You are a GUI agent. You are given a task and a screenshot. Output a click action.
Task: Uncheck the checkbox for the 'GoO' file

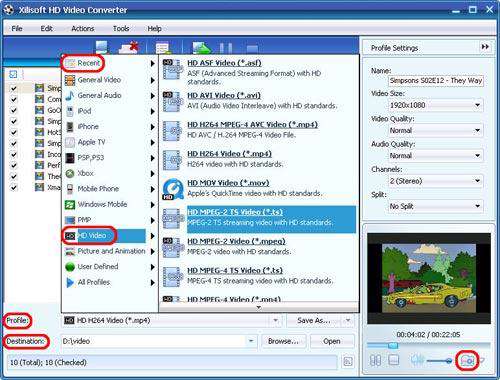click(x=14, y=110)
